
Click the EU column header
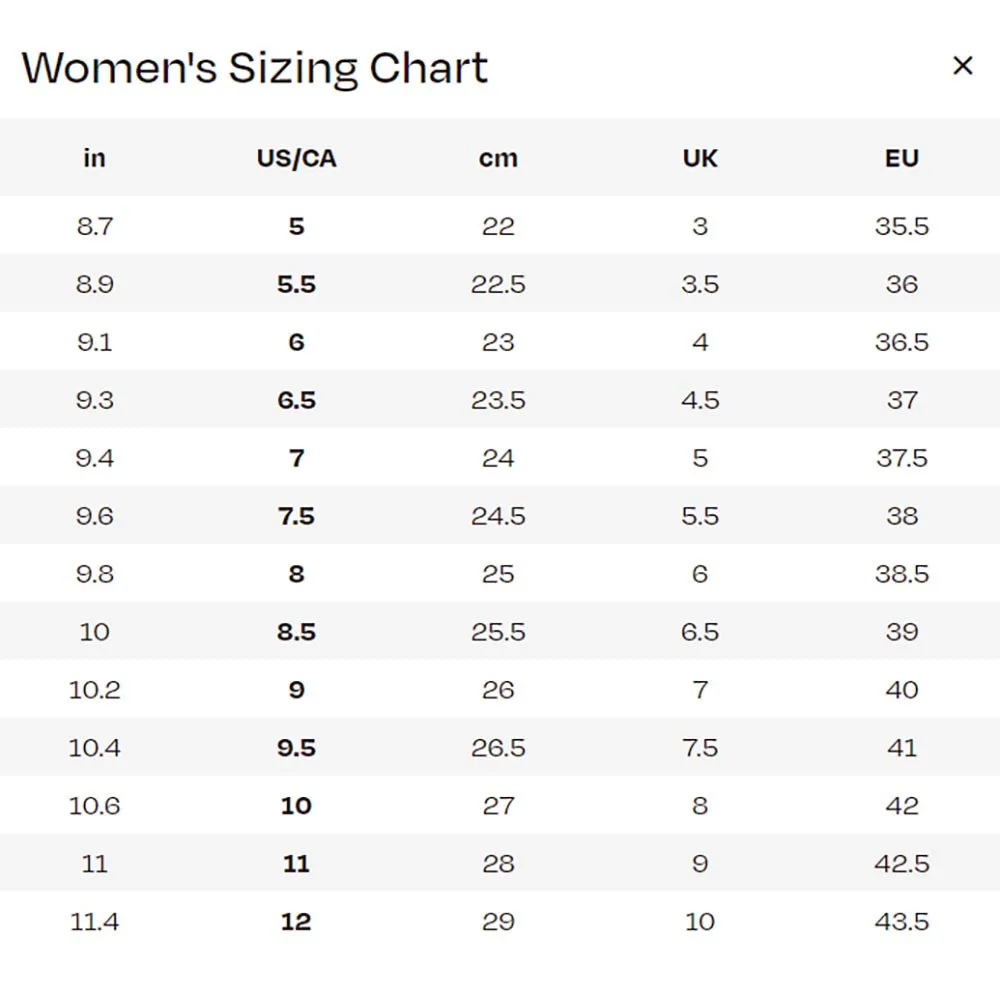click(x=901, y=158)
